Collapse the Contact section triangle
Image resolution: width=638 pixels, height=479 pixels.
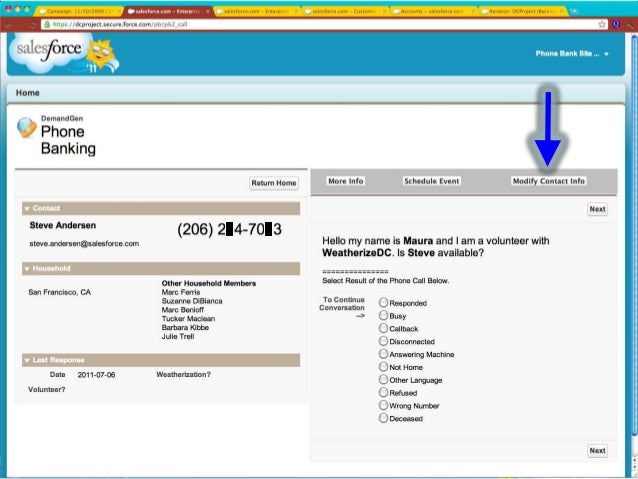point(27,208)
